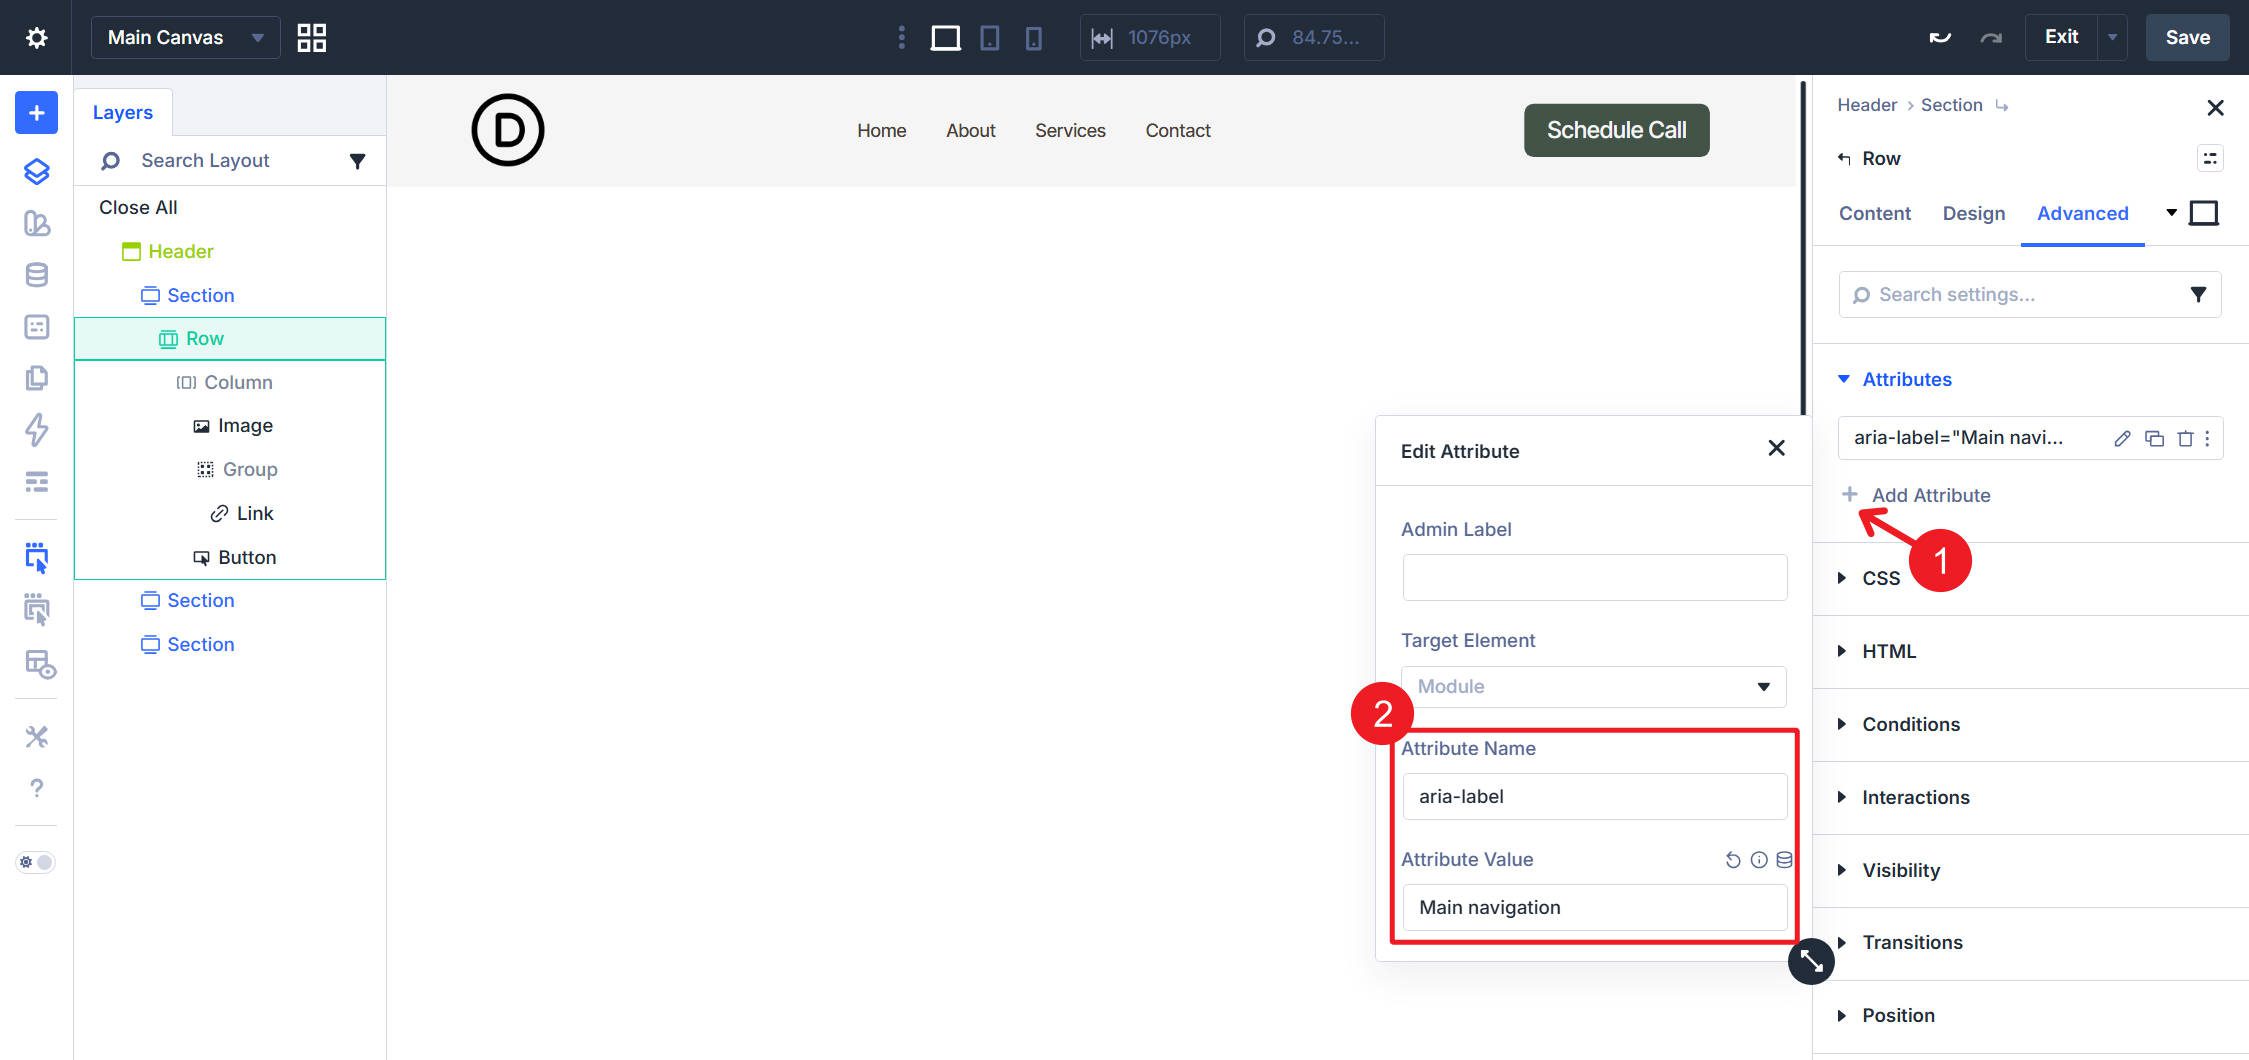This screenshot has width=2249, height=1060.
Task: Expand the CSS settings group
Action: click(1880, 579)
